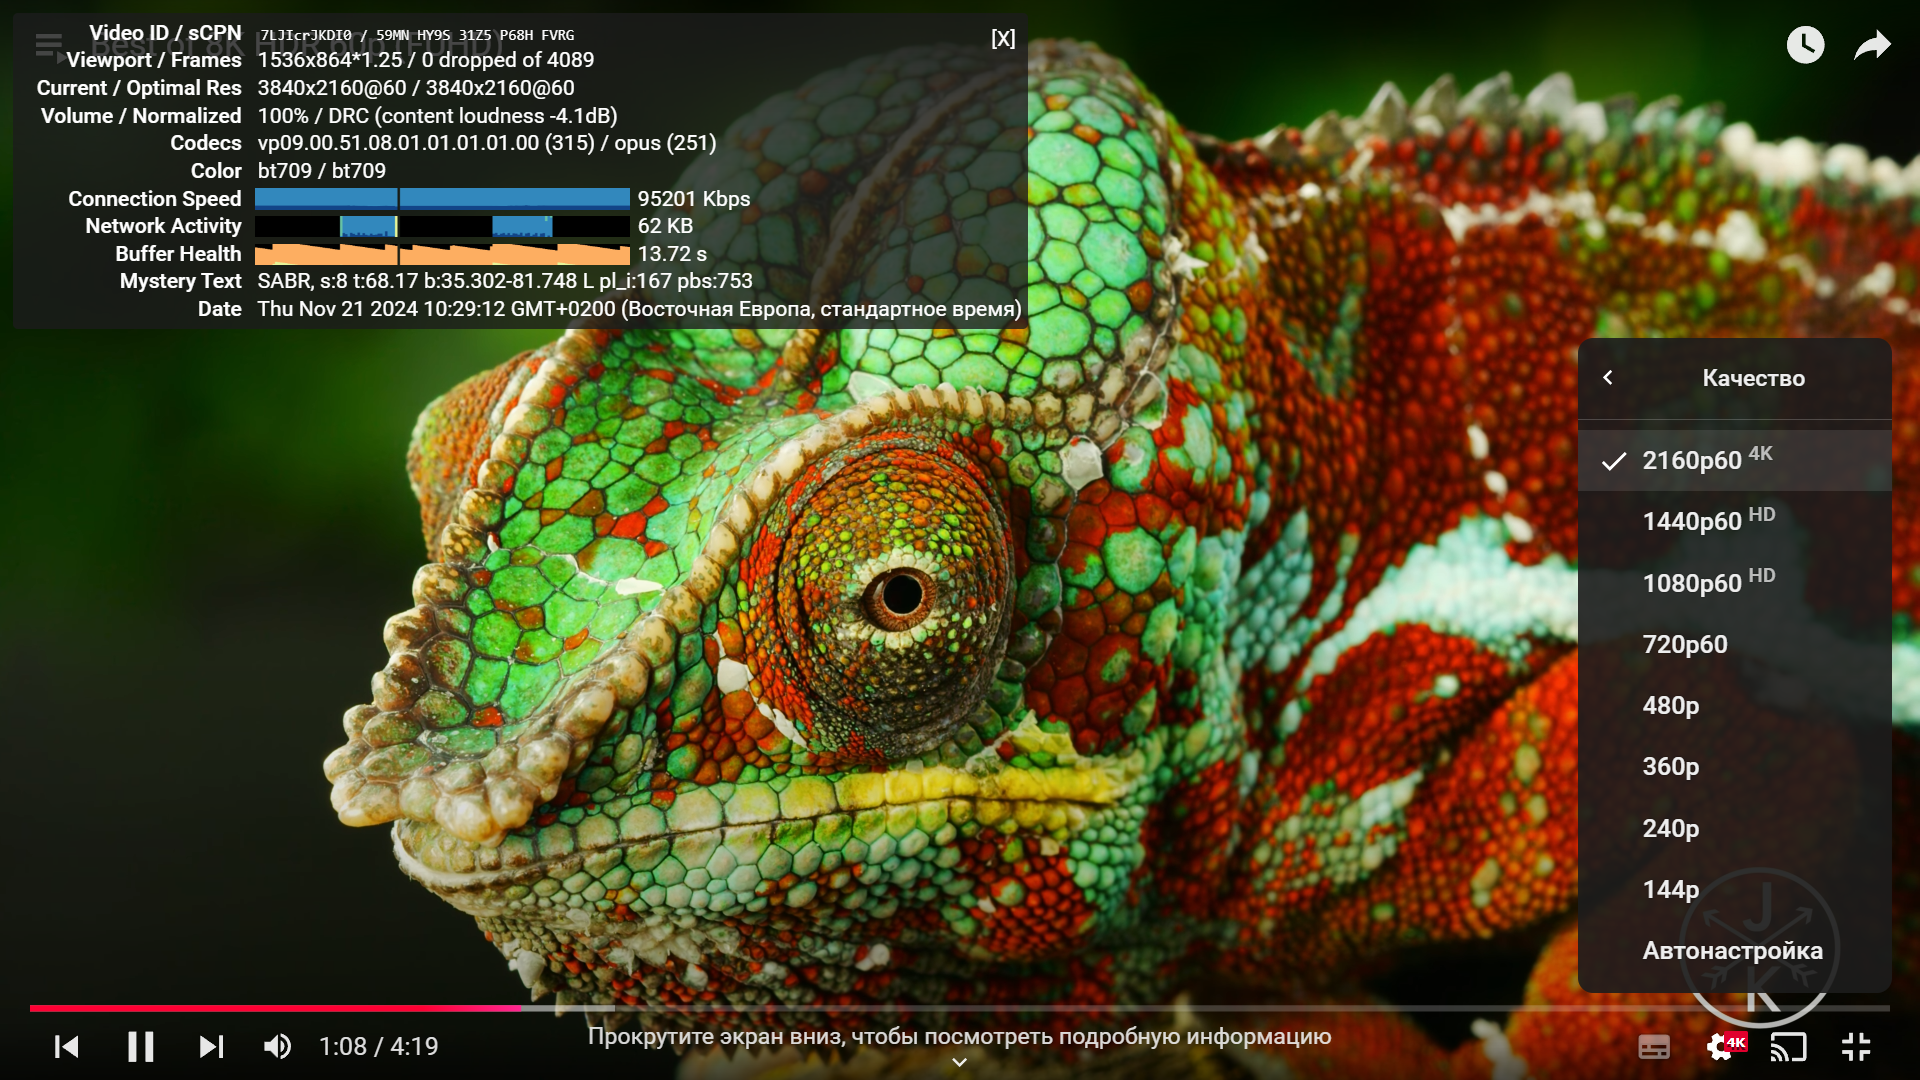This screenshot has height=1080, width=1920.
Task: Select Автонастройка quality option
Action: [x=1732, y=950]
